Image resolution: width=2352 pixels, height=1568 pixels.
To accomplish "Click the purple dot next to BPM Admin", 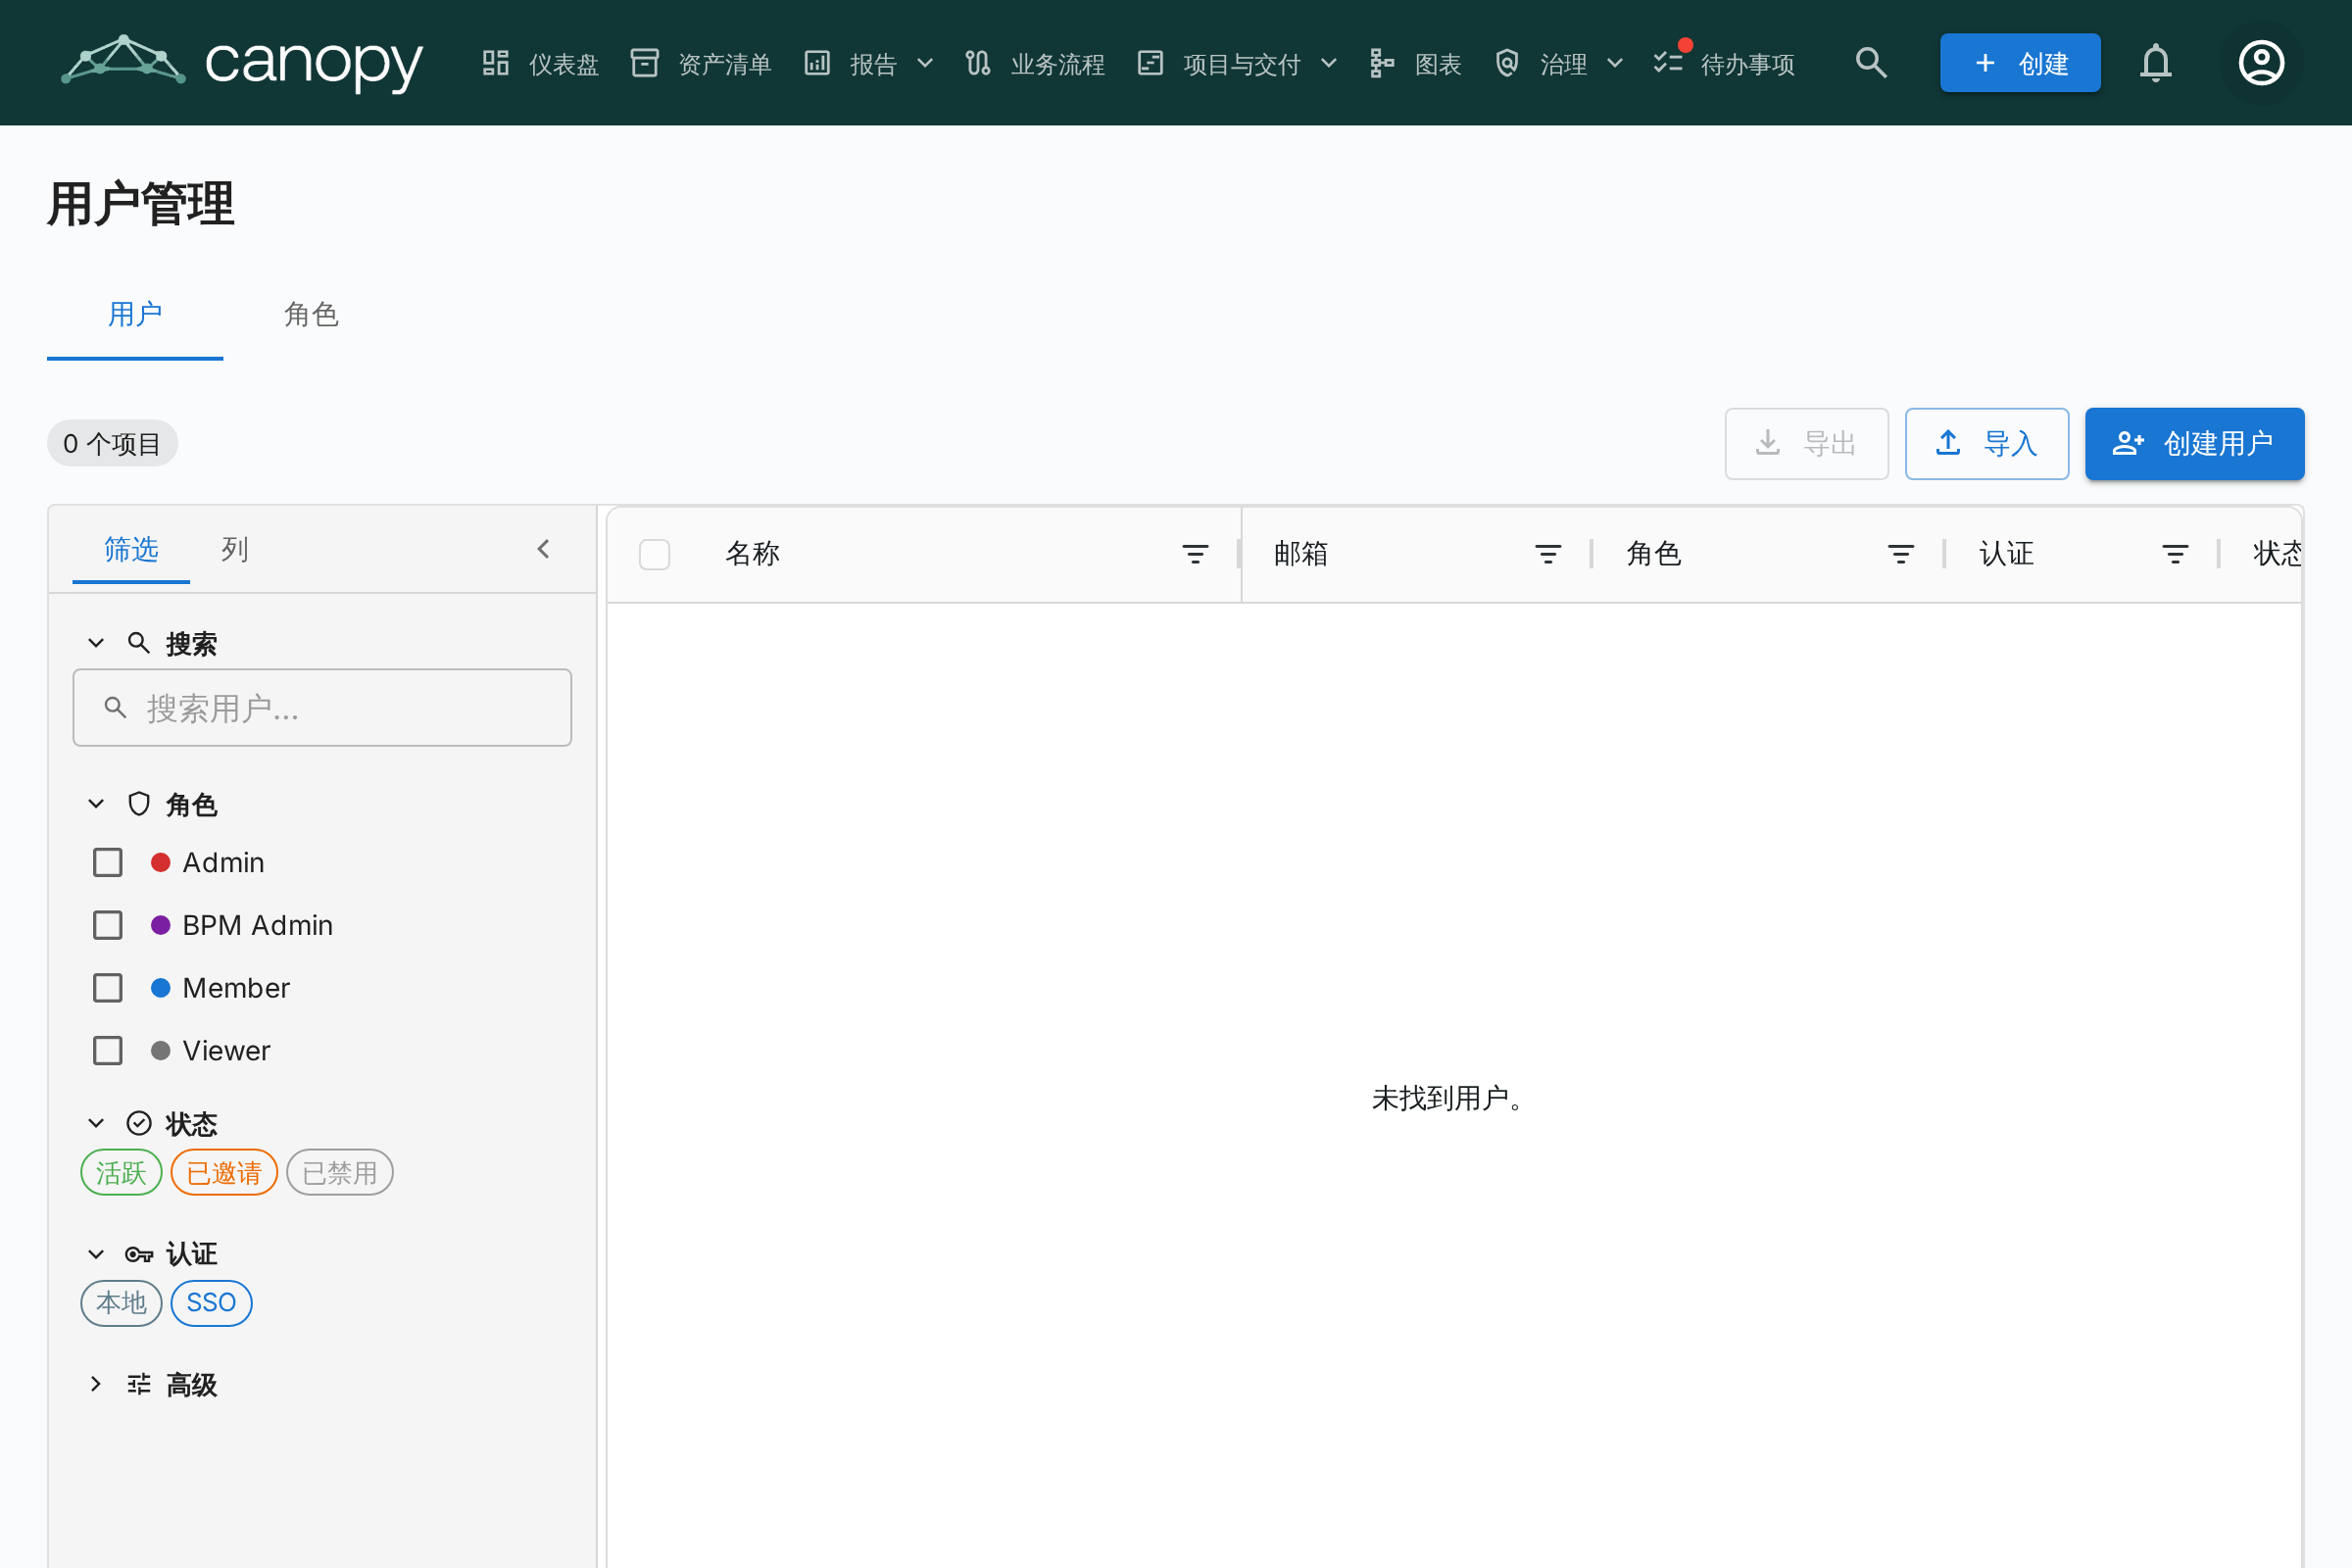I will click(160, 925).
